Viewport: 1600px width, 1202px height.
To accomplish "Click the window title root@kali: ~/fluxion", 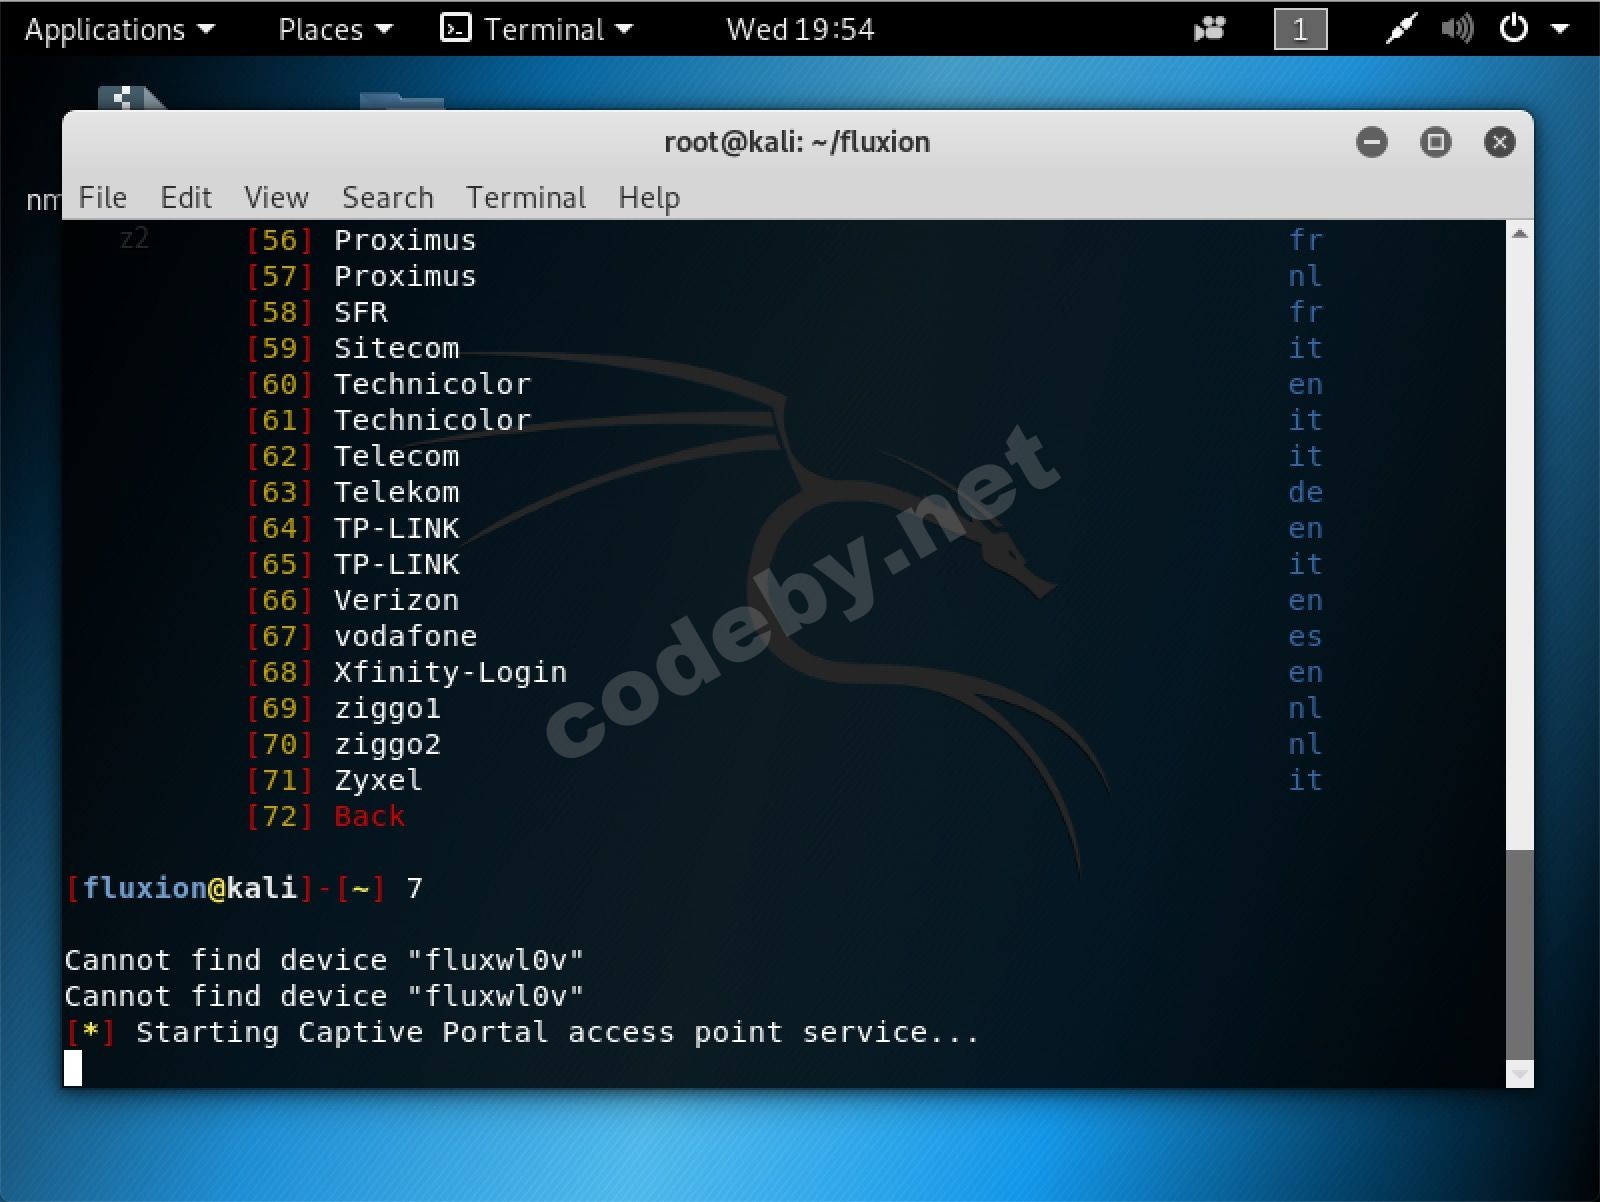I will (x=797, y=142).
